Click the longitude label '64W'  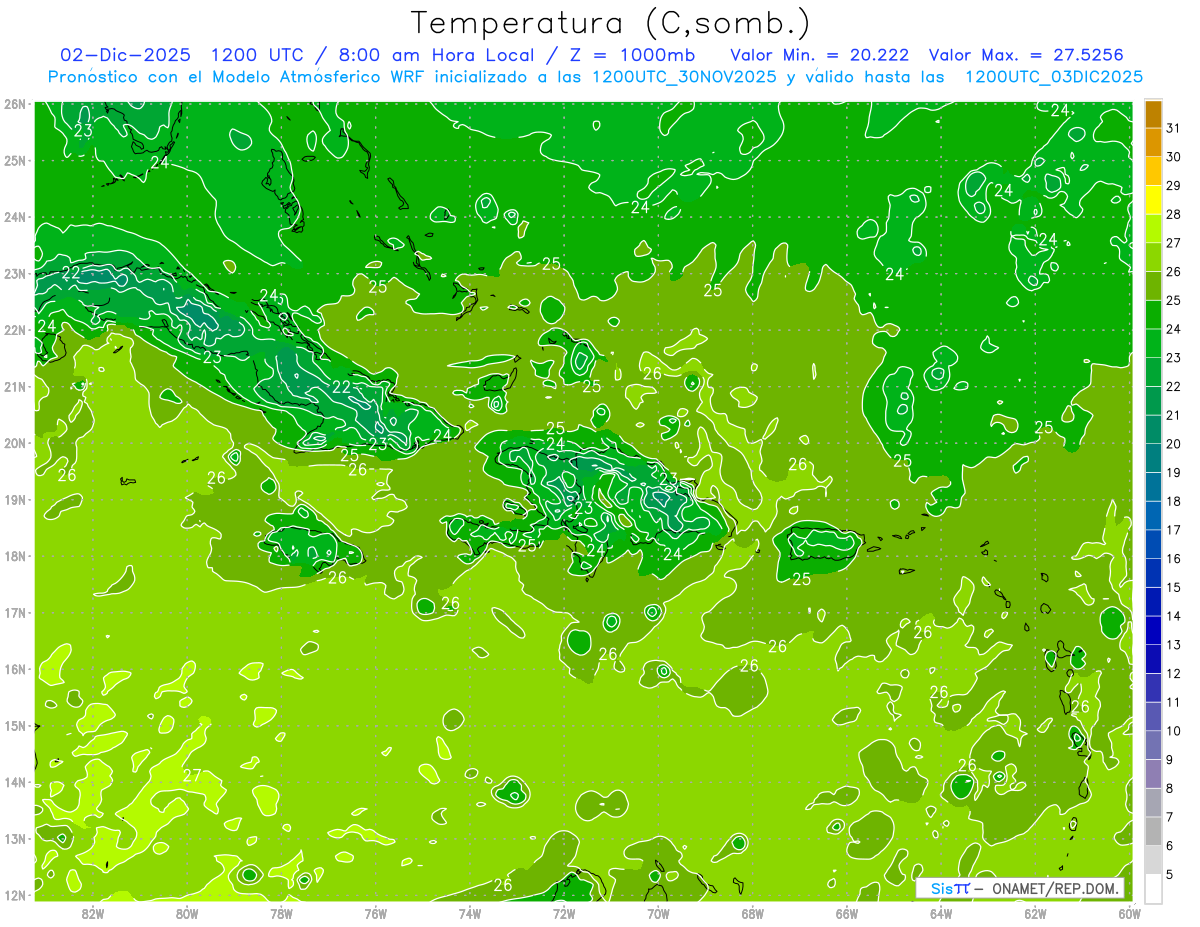click(941, 912)
